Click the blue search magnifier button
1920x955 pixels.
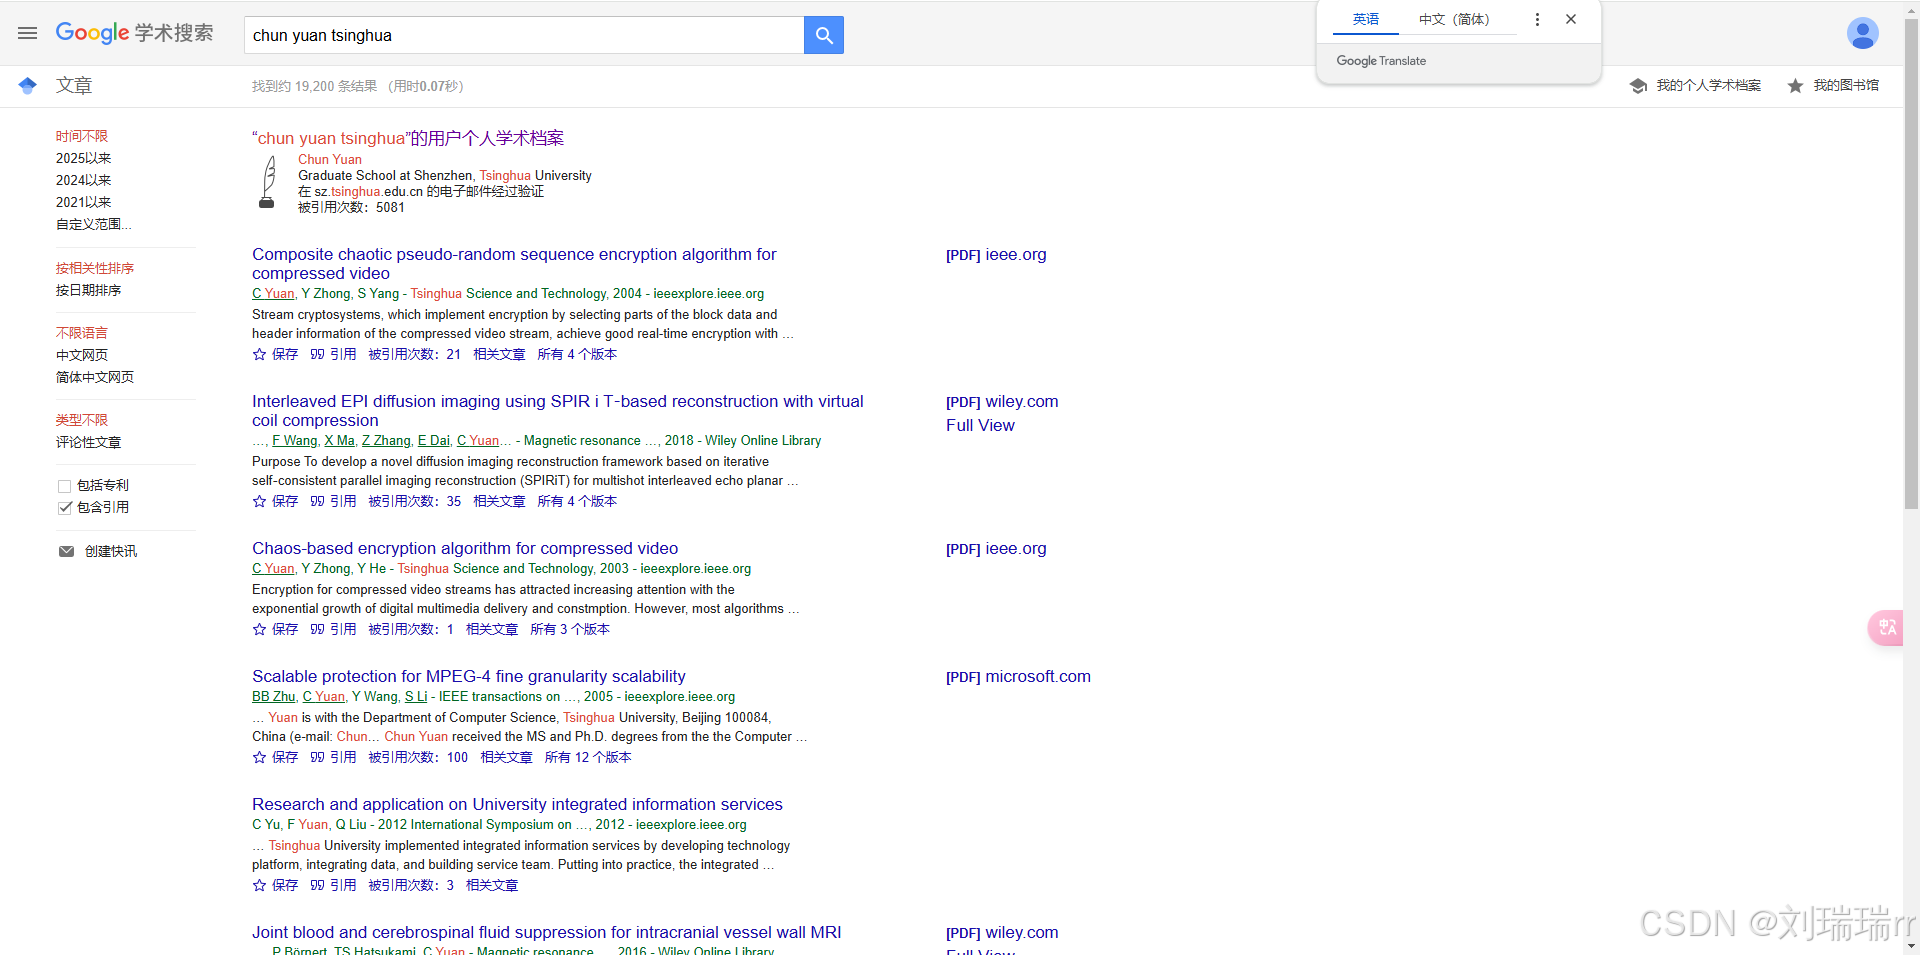824,35
